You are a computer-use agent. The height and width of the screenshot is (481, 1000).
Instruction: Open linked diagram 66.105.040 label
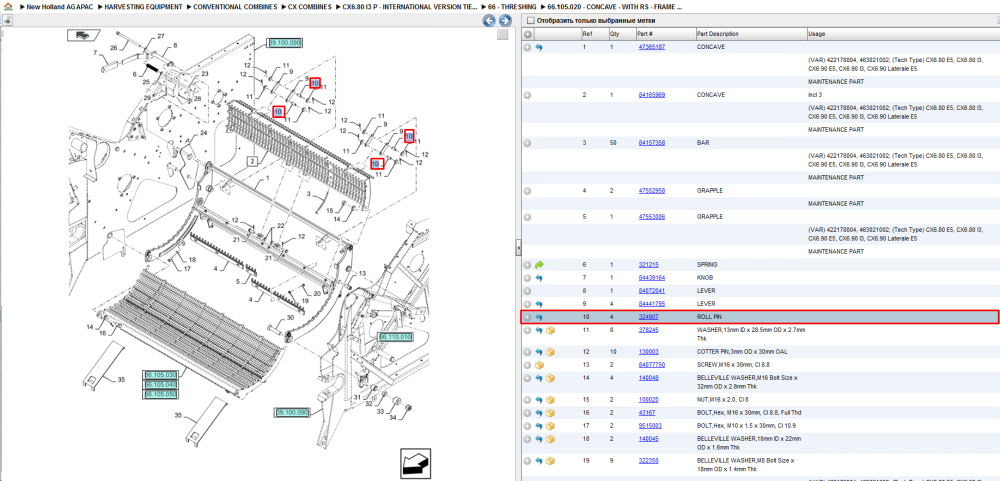click(159, 384)
